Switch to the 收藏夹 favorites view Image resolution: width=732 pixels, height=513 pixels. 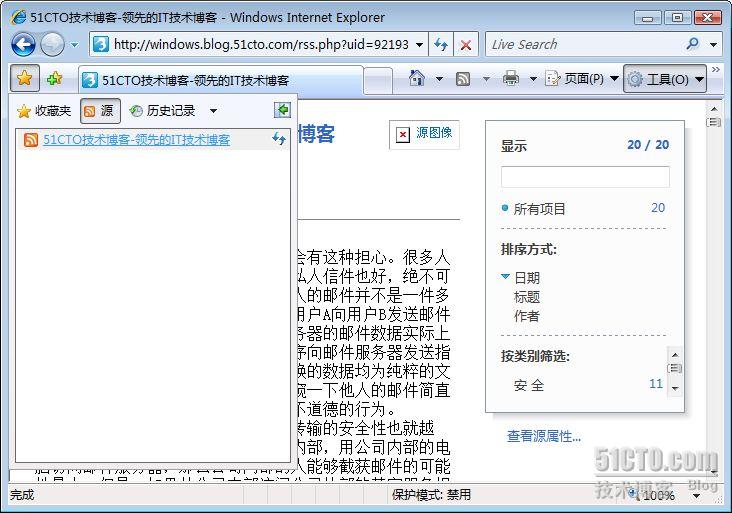coord(44,111)
